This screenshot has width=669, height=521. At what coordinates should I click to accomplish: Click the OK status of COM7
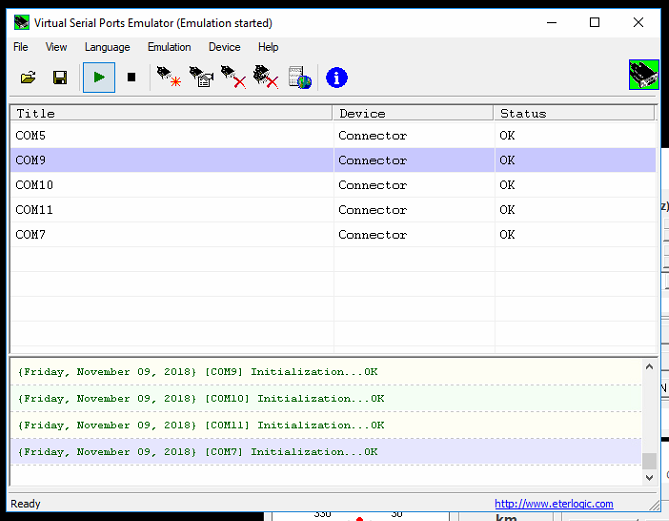507,234
